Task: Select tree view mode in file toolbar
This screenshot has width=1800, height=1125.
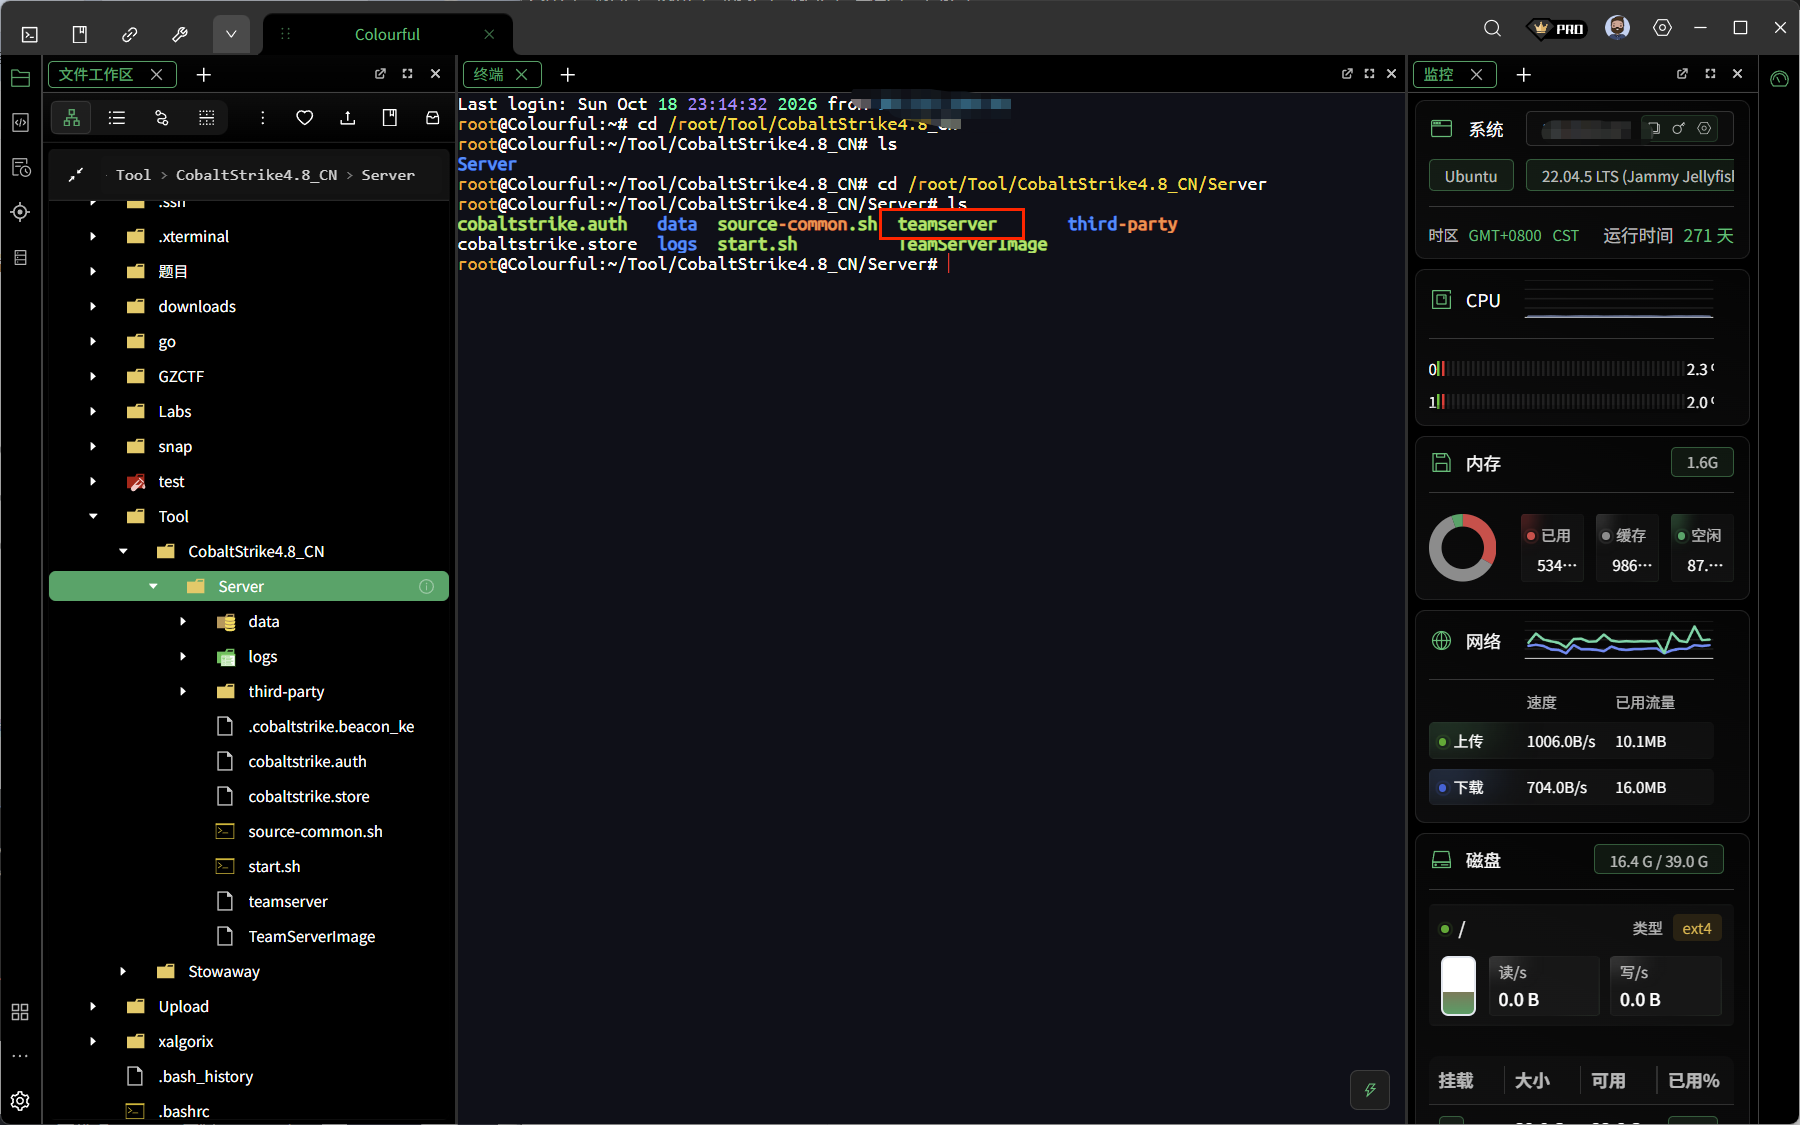Action: click(72, 118)
